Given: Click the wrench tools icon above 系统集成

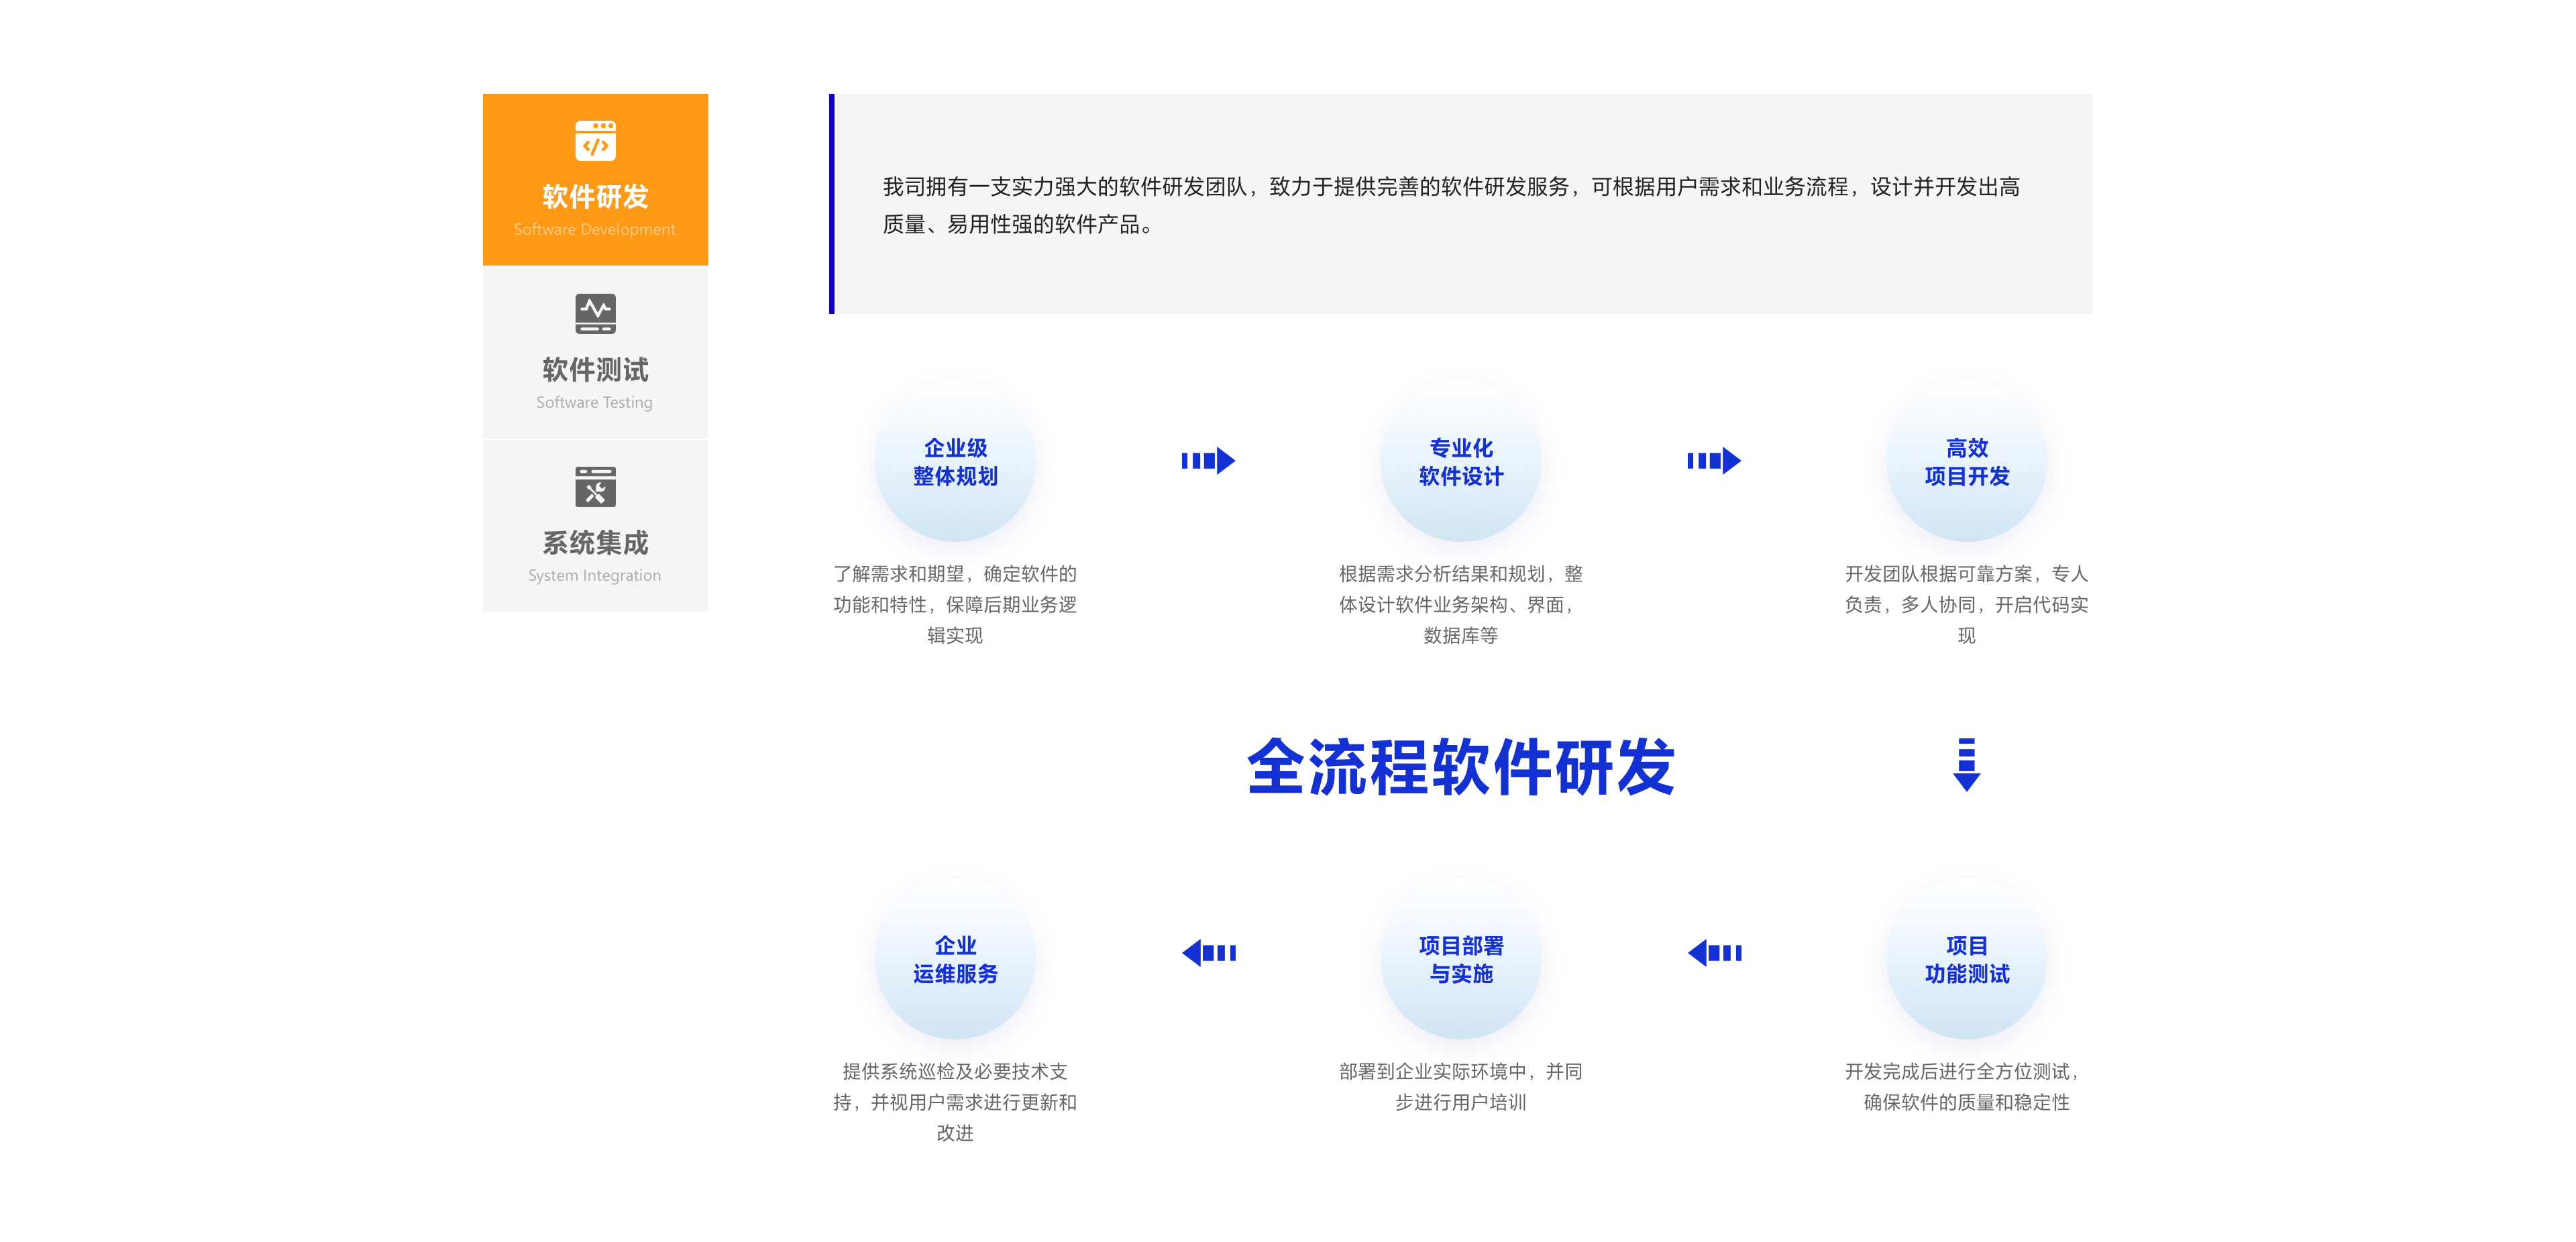Looking at the screenshot, I should pos(595,487).
